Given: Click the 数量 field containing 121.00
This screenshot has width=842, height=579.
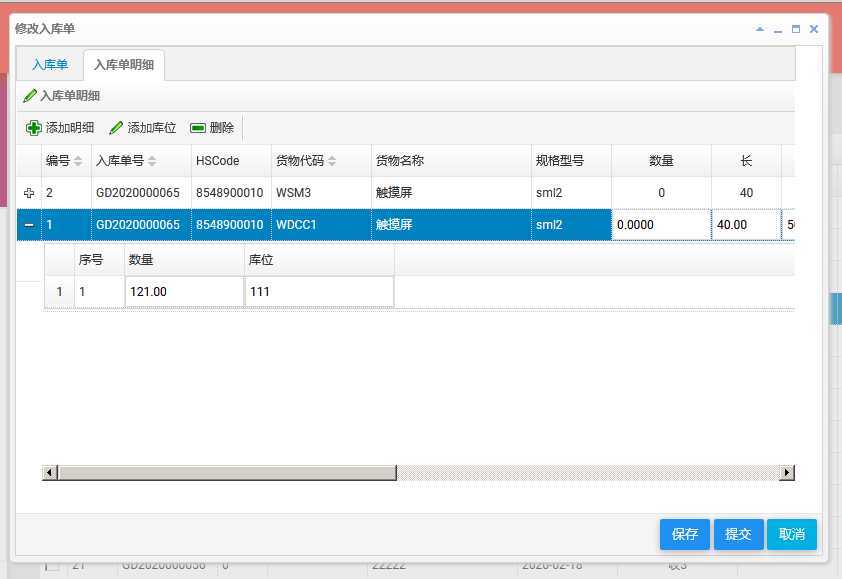Looking at the screenshot, I should point(184,292).
